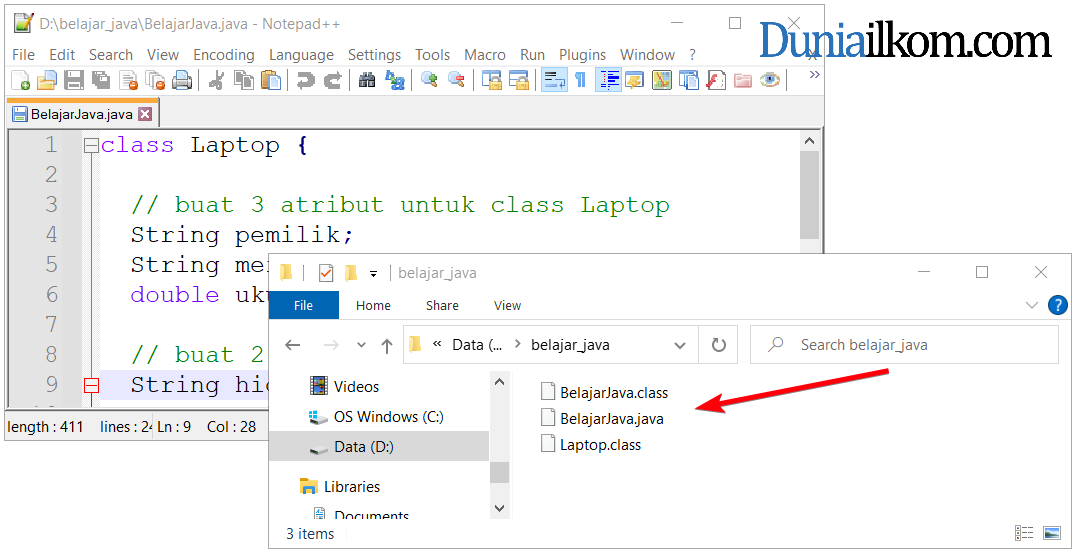Open the Encoding menu

224,55
